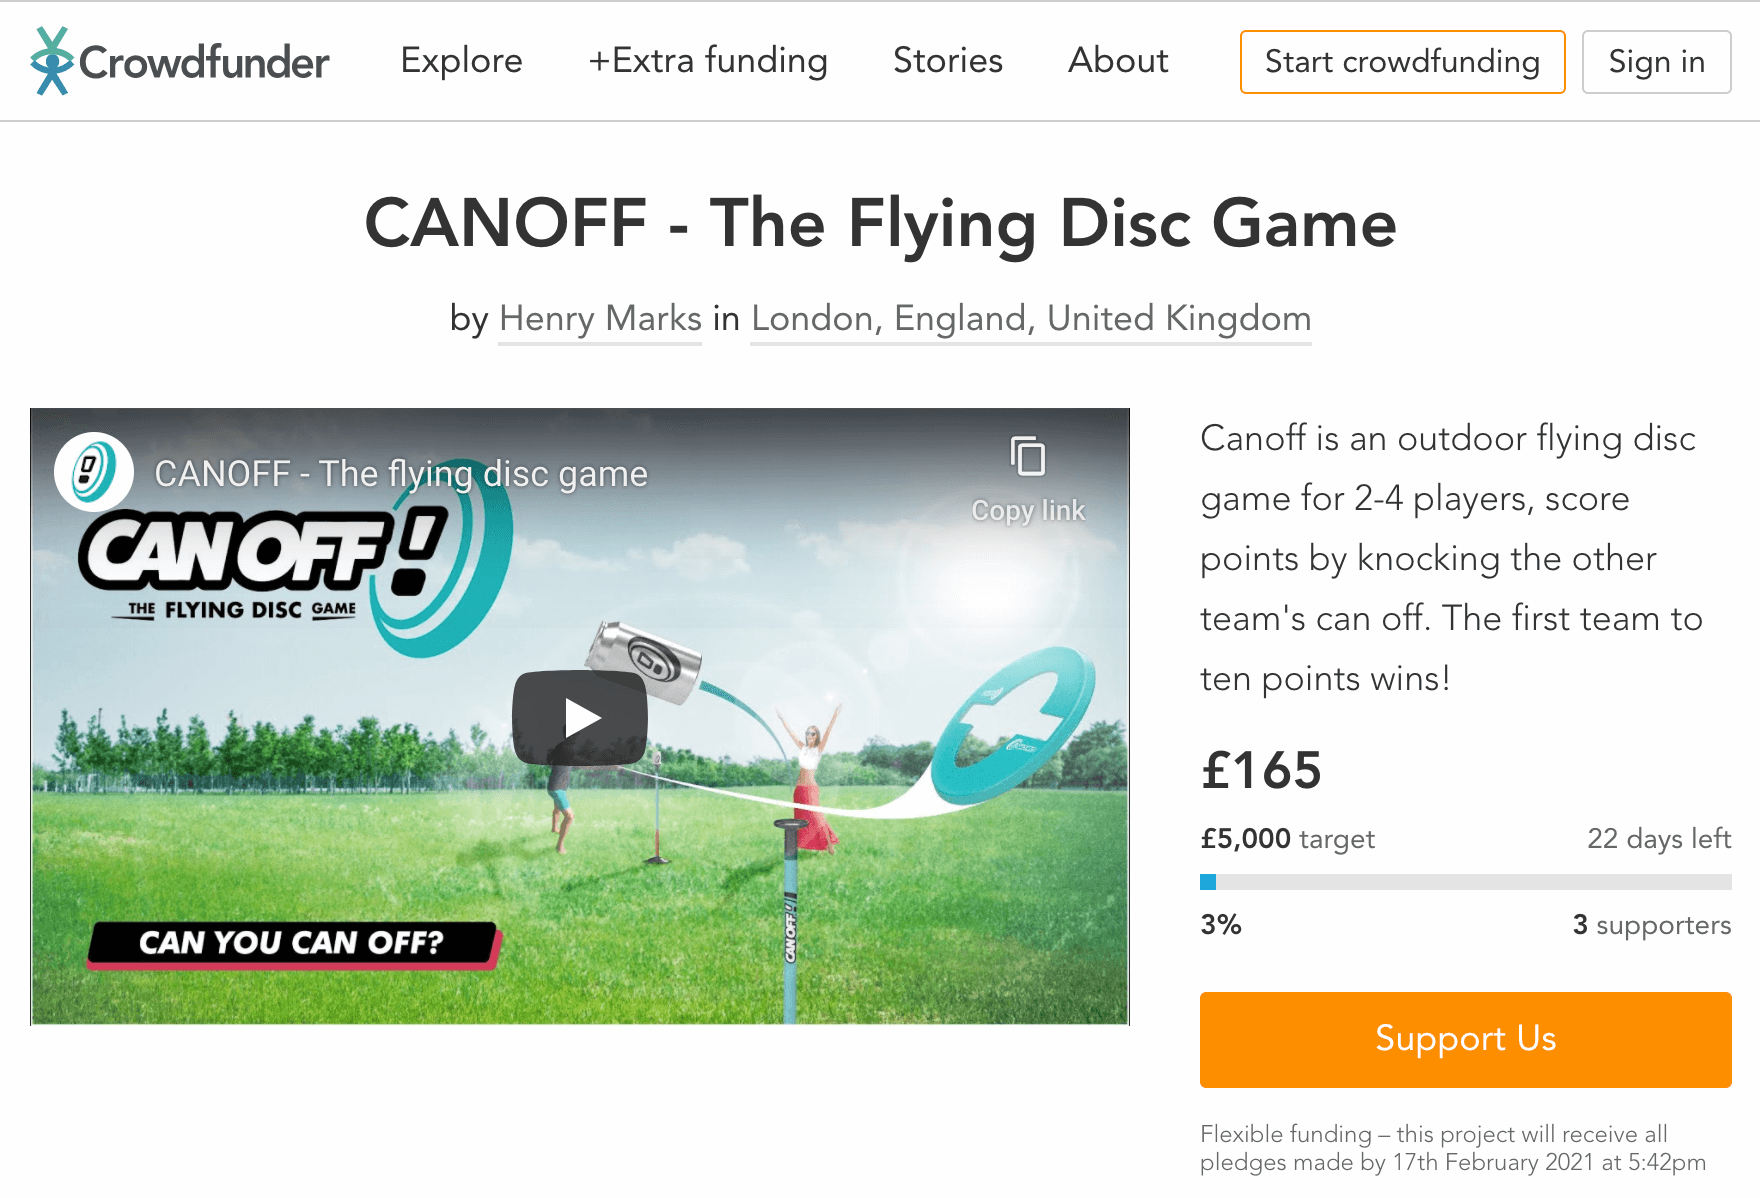Click the funding progress bar
1760x1198 pixels.
pos(1465,882)
